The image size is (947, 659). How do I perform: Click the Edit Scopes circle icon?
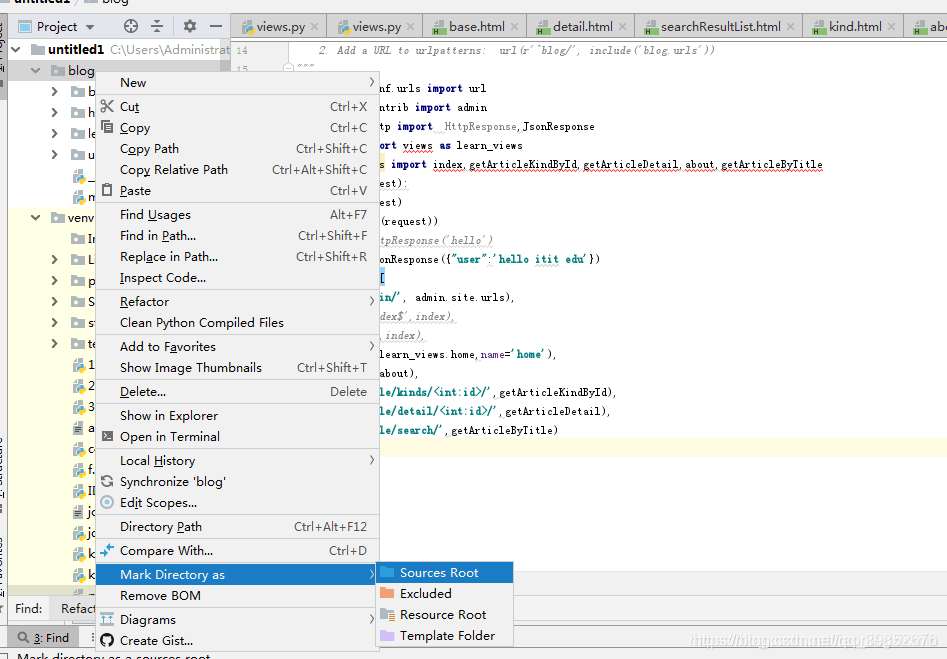click(x=107, y=502)
